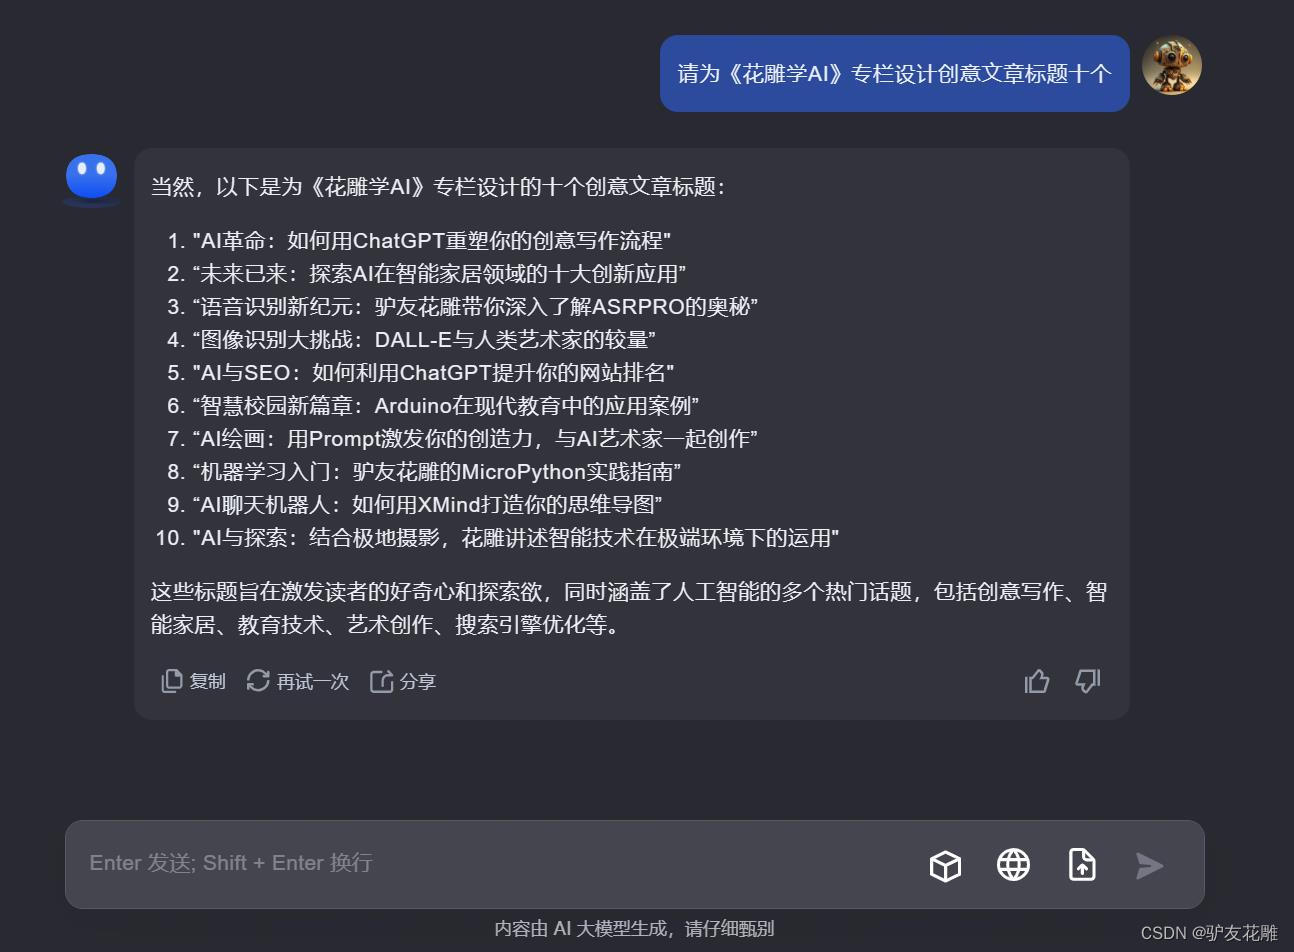Image resolution: width=1294 pixels, height=952 pixels.
Task: Click the user message bubble 请为《花雕学AI》专栏
Action: 894,74
